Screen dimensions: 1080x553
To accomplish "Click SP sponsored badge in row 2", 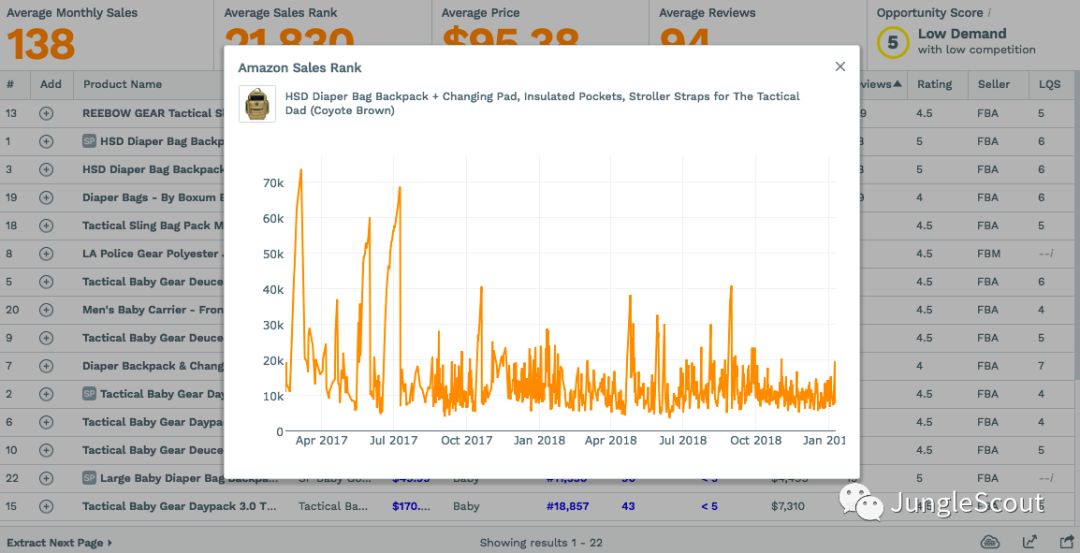I will pyautogui.click(x=89, y=394).
